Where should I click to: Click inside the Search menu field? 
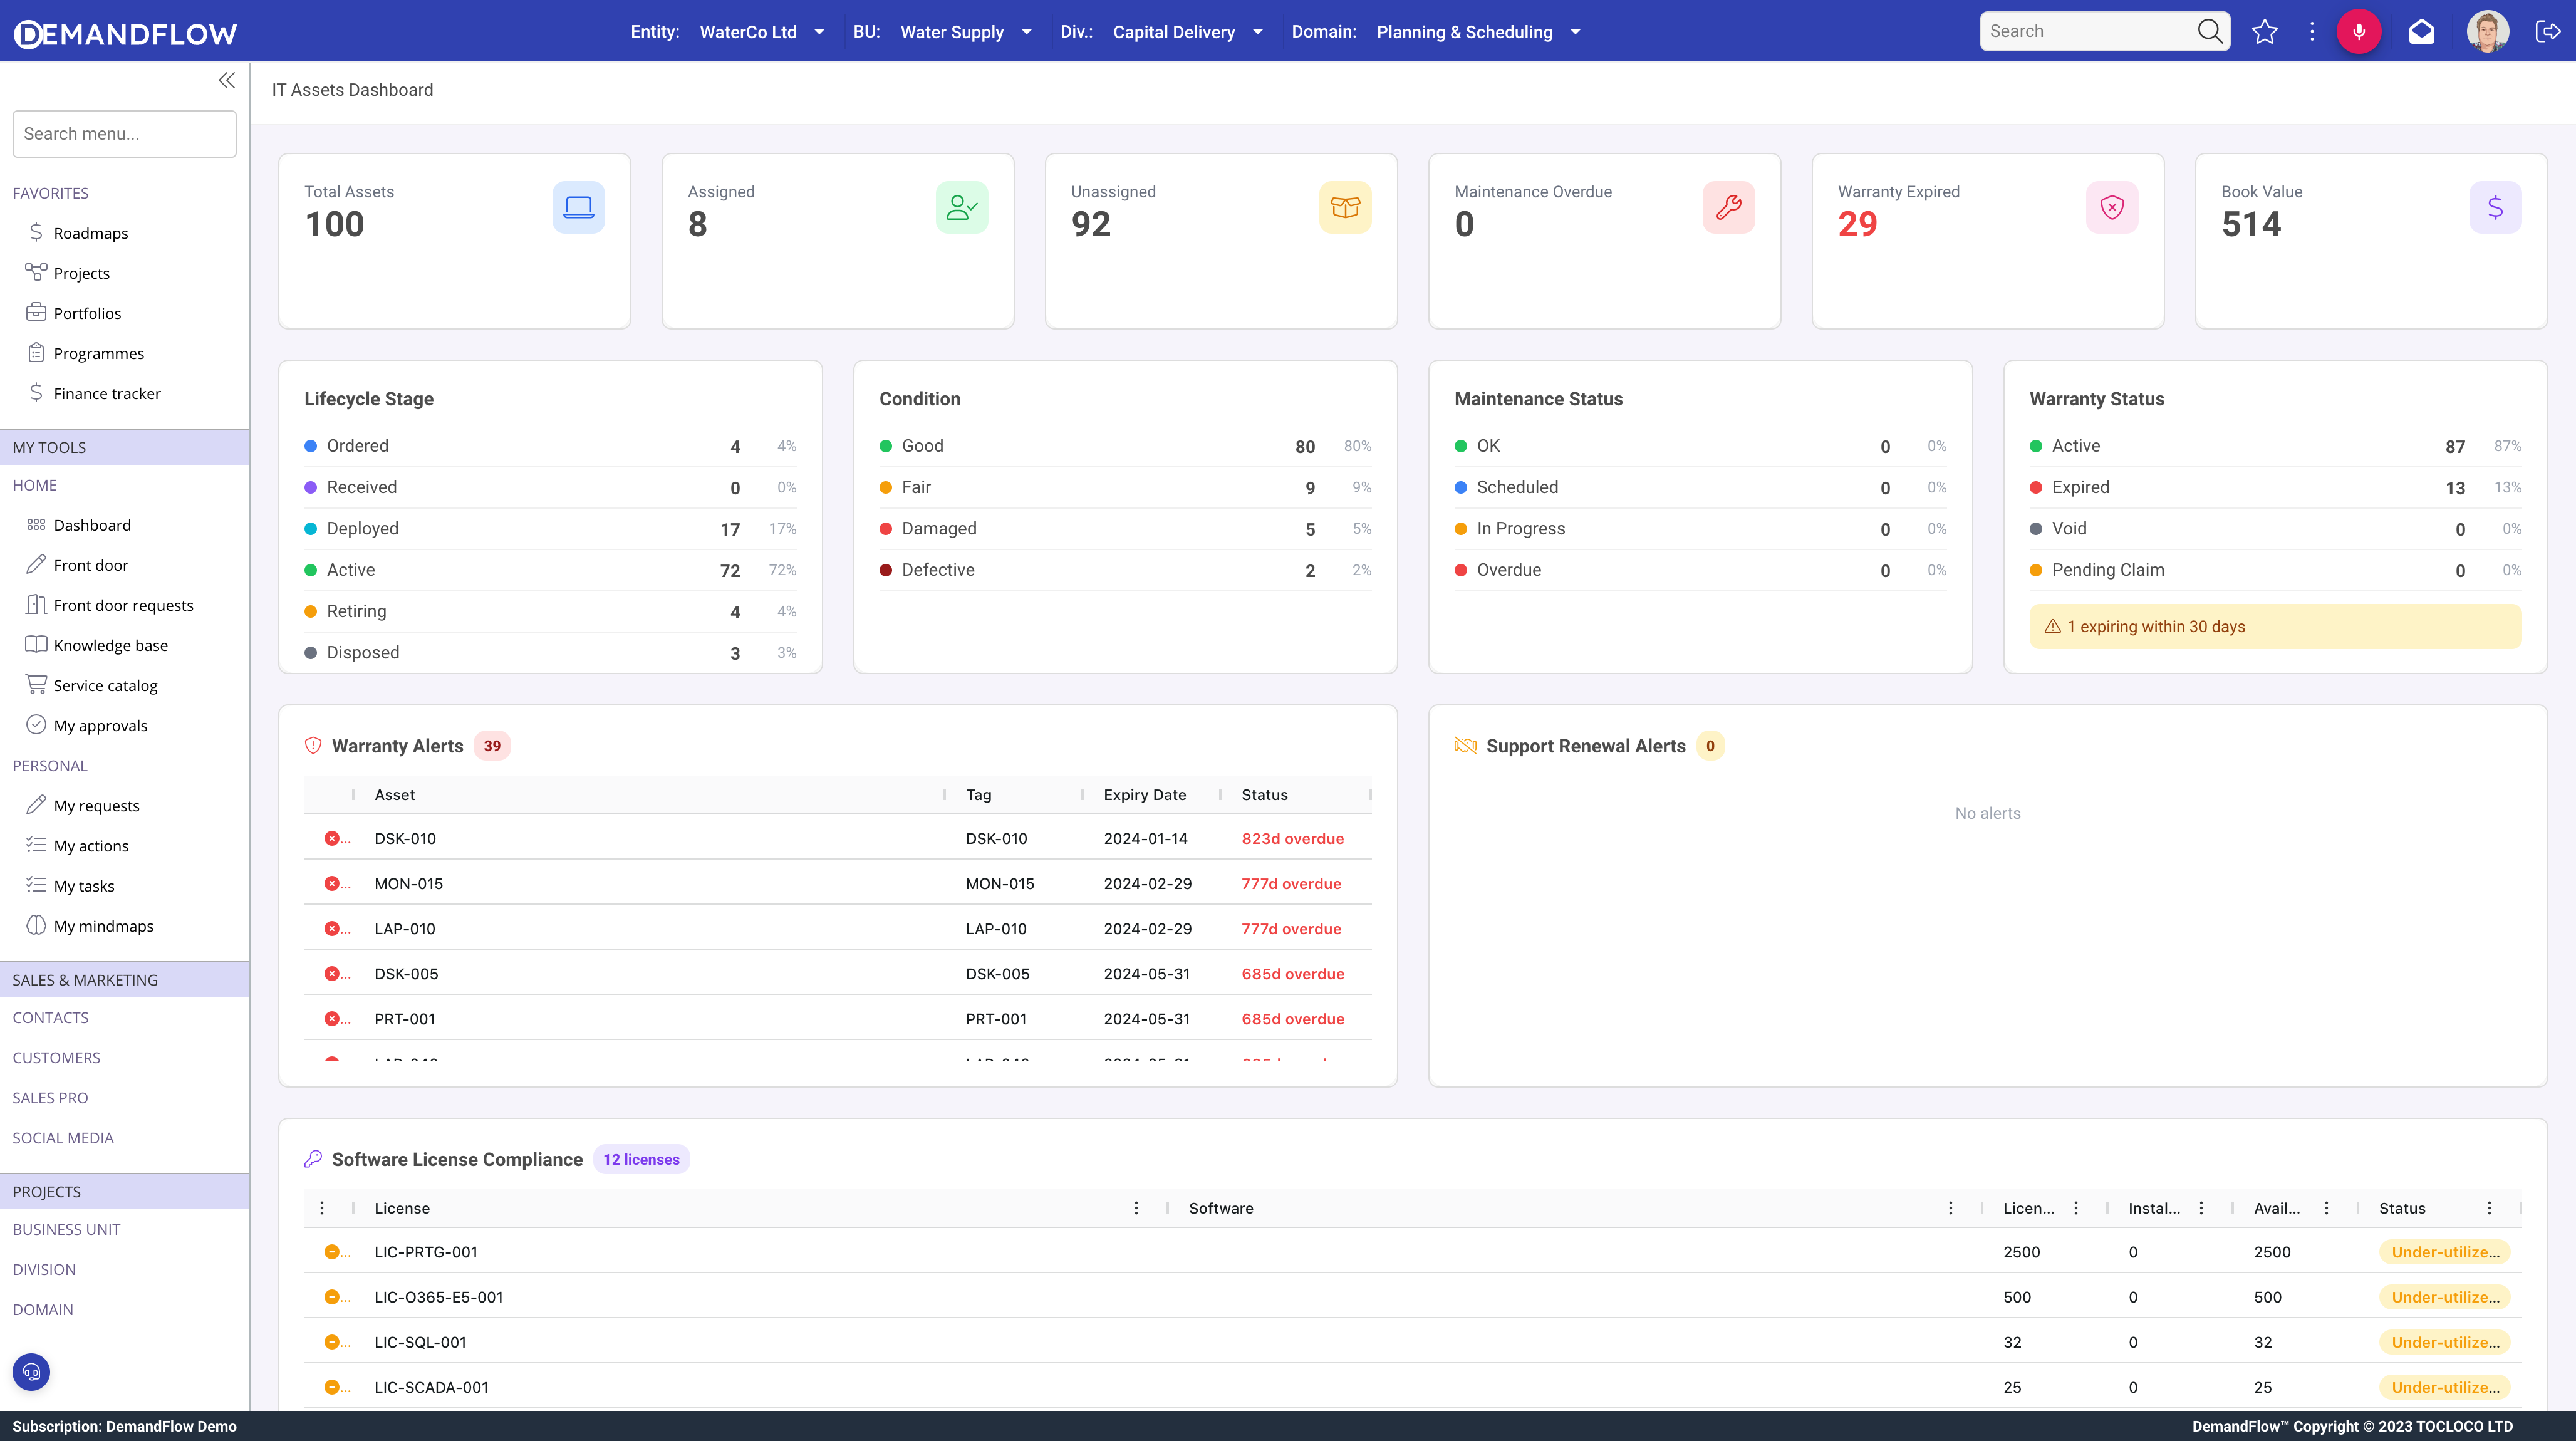(x=124, y=133)
